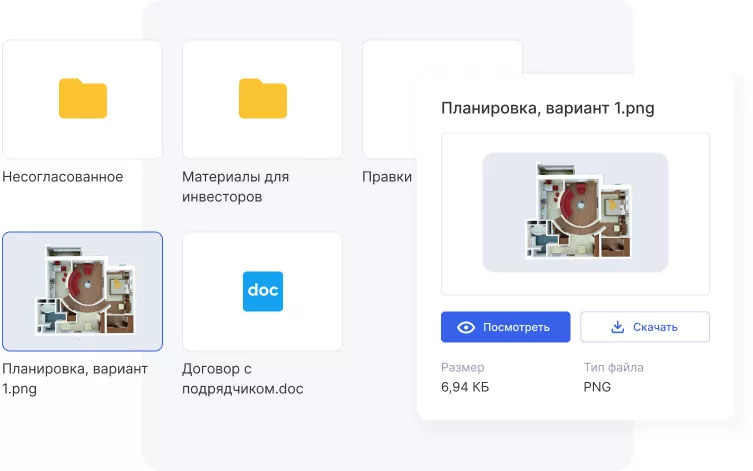Select the floor plan thumbnail tile
753x471 pixels.
(x=82, y=291)
